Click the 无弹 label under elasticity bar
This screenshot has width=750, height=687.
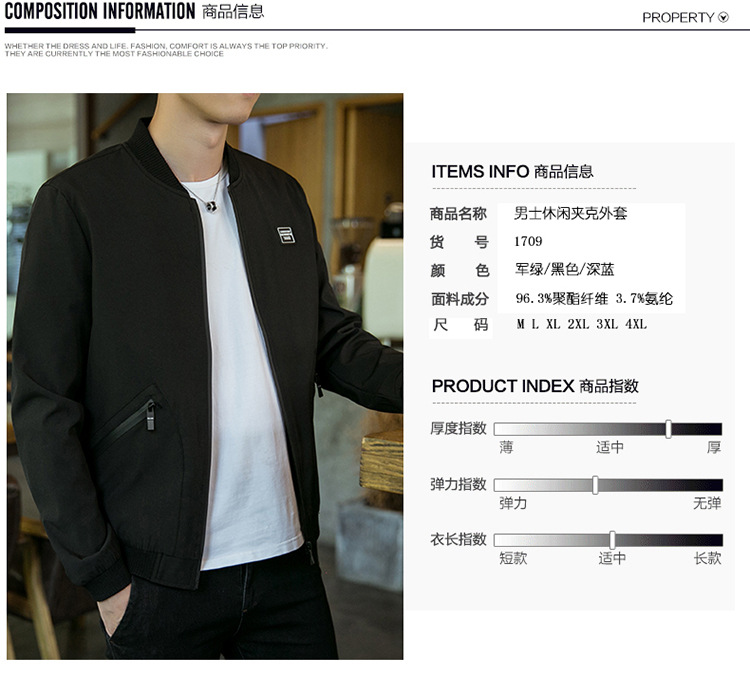707,503
